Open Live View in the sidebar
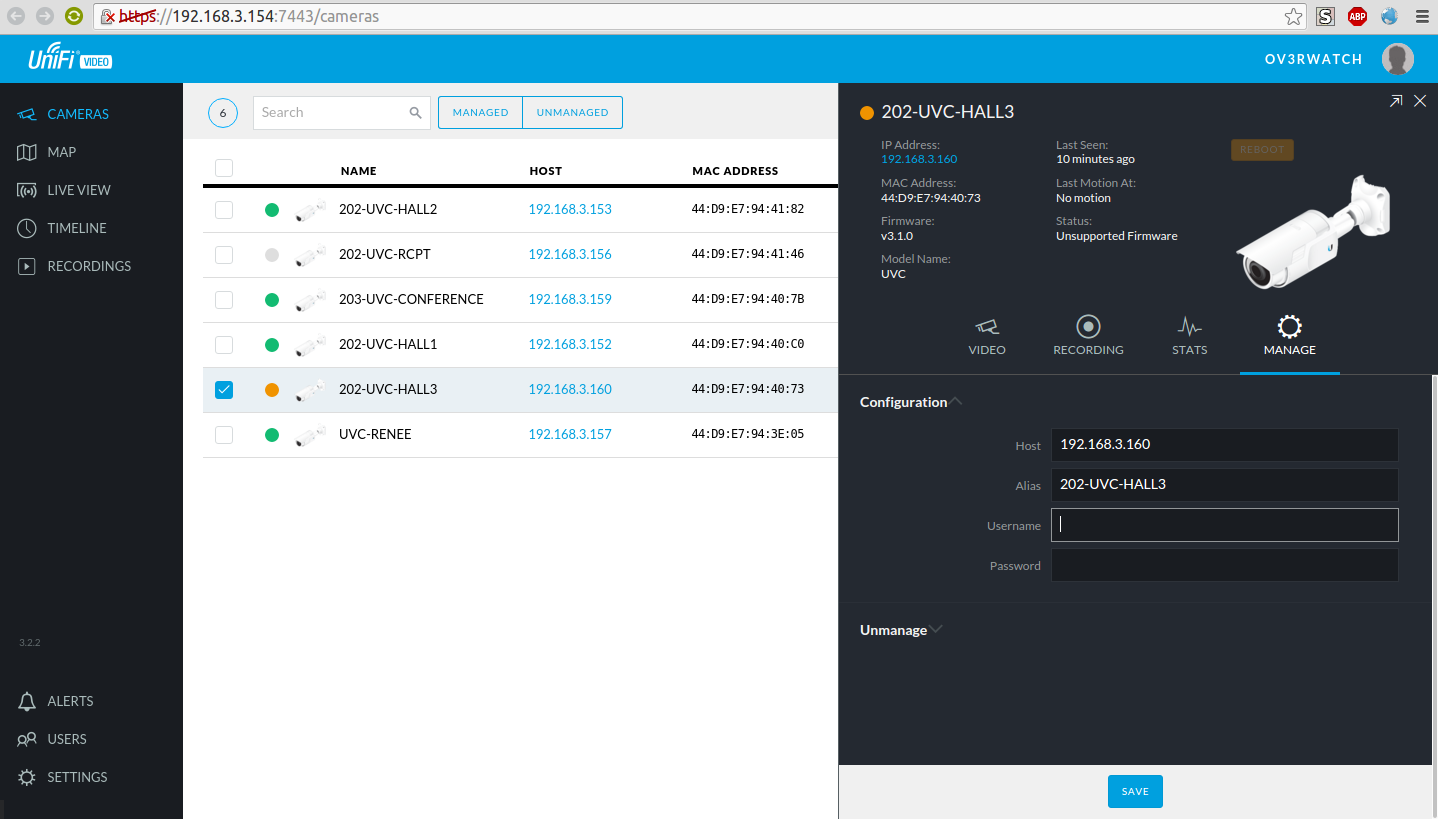1438x819 pixels. (x=78, y=190)
